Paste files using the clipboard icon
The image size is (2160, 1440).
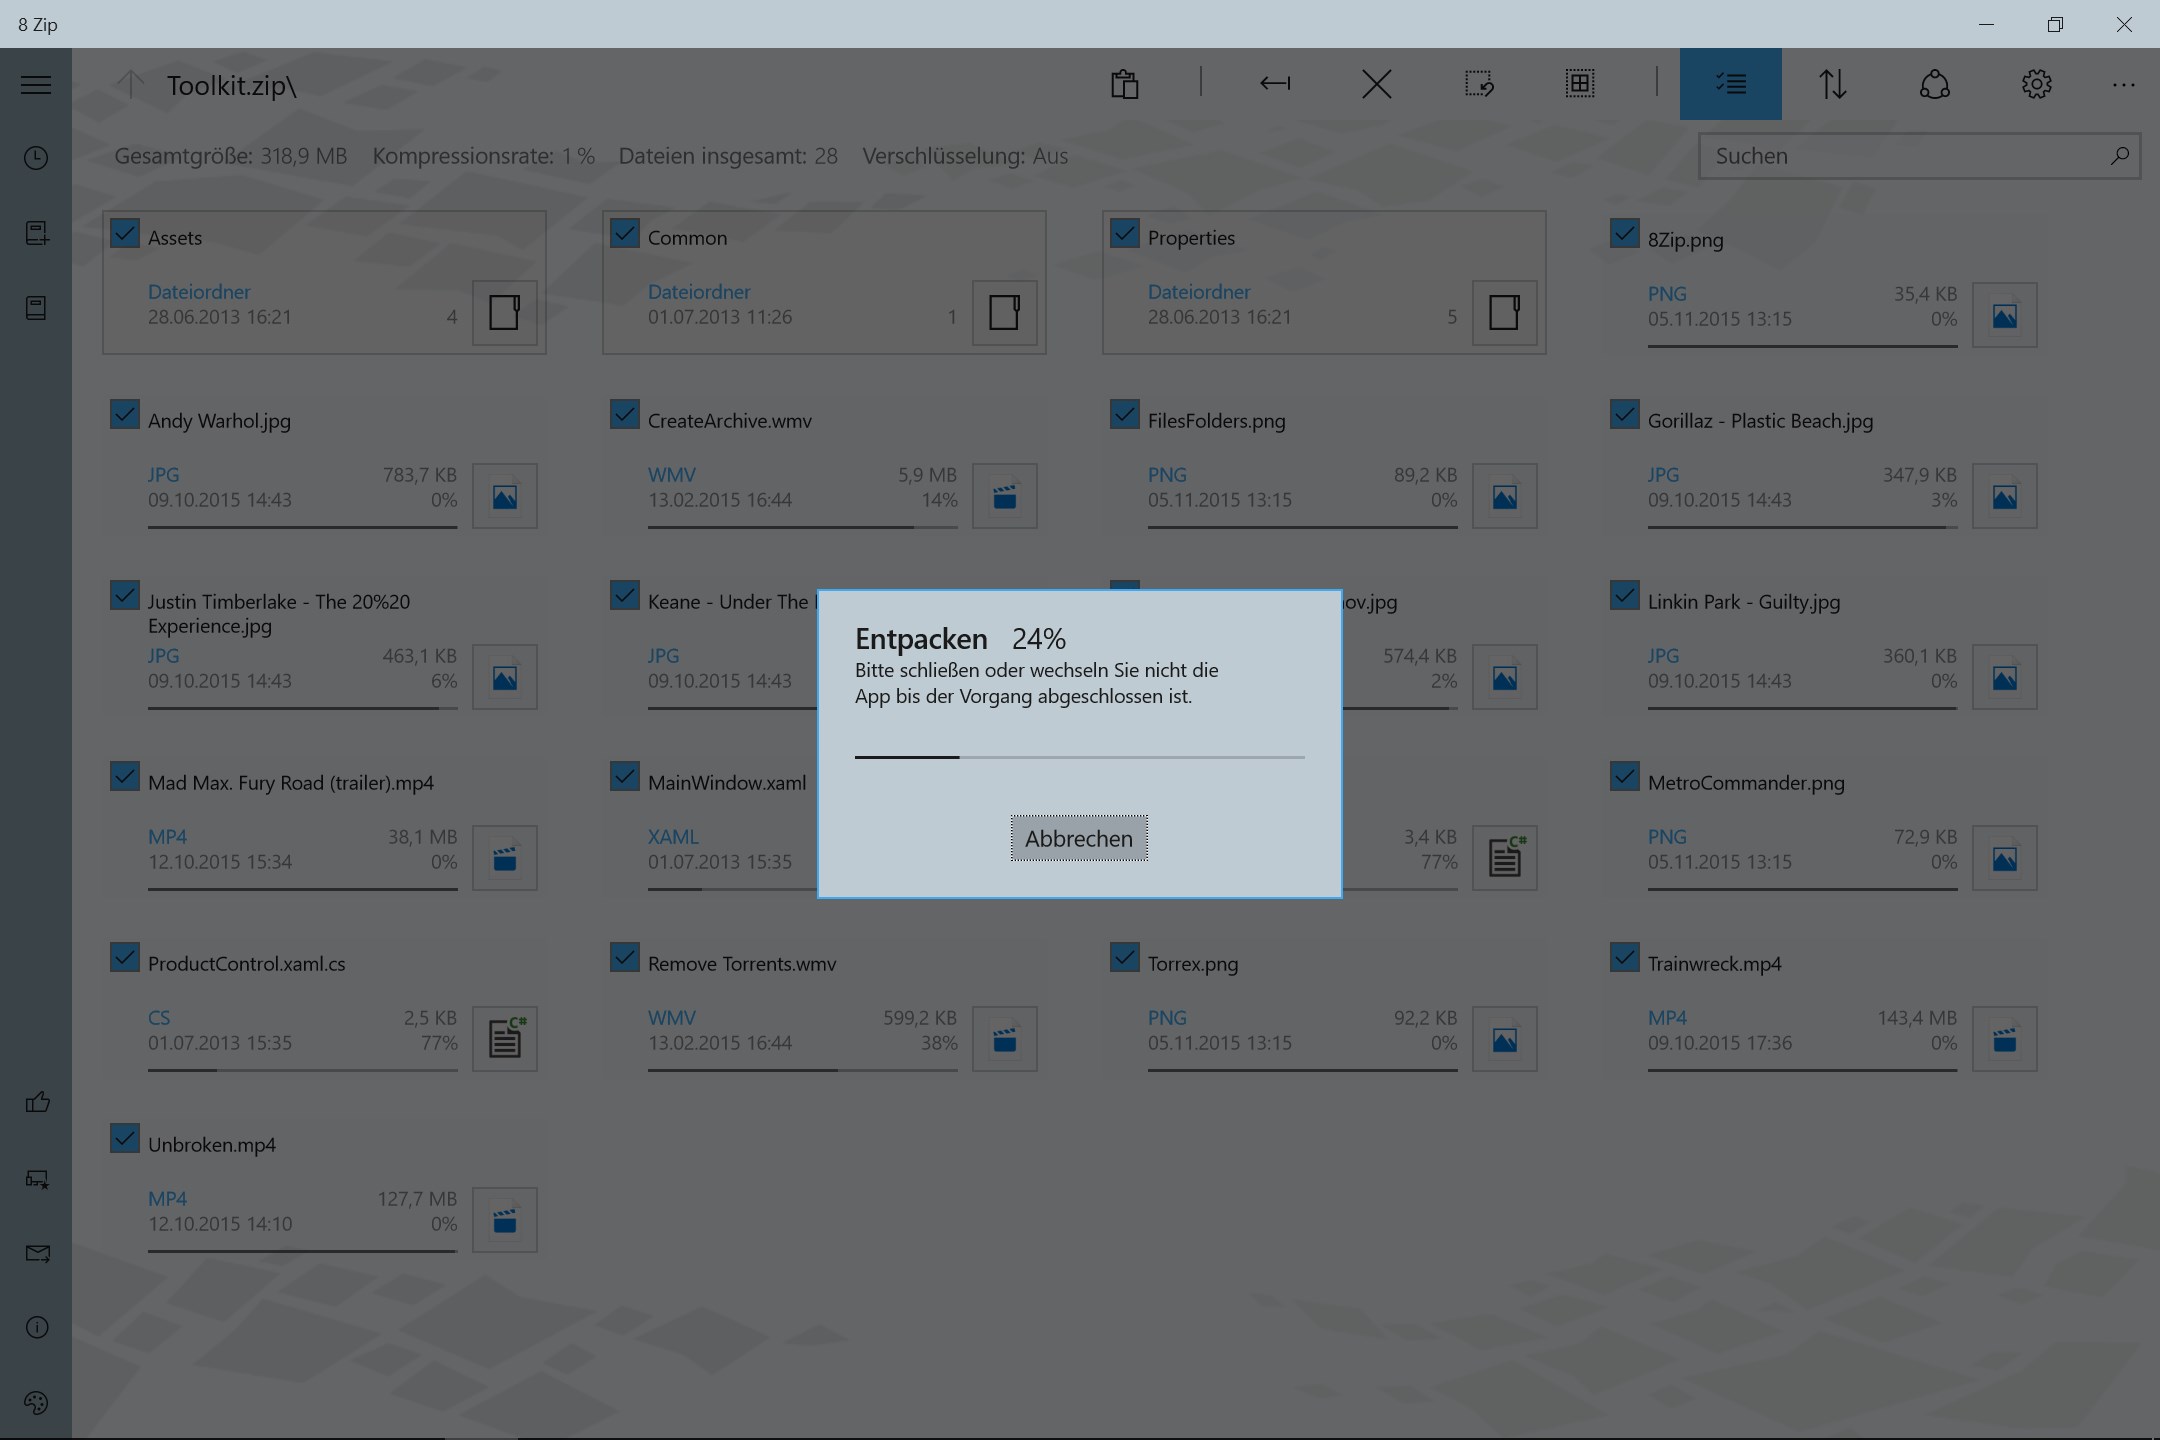(x=1126, y=84)
